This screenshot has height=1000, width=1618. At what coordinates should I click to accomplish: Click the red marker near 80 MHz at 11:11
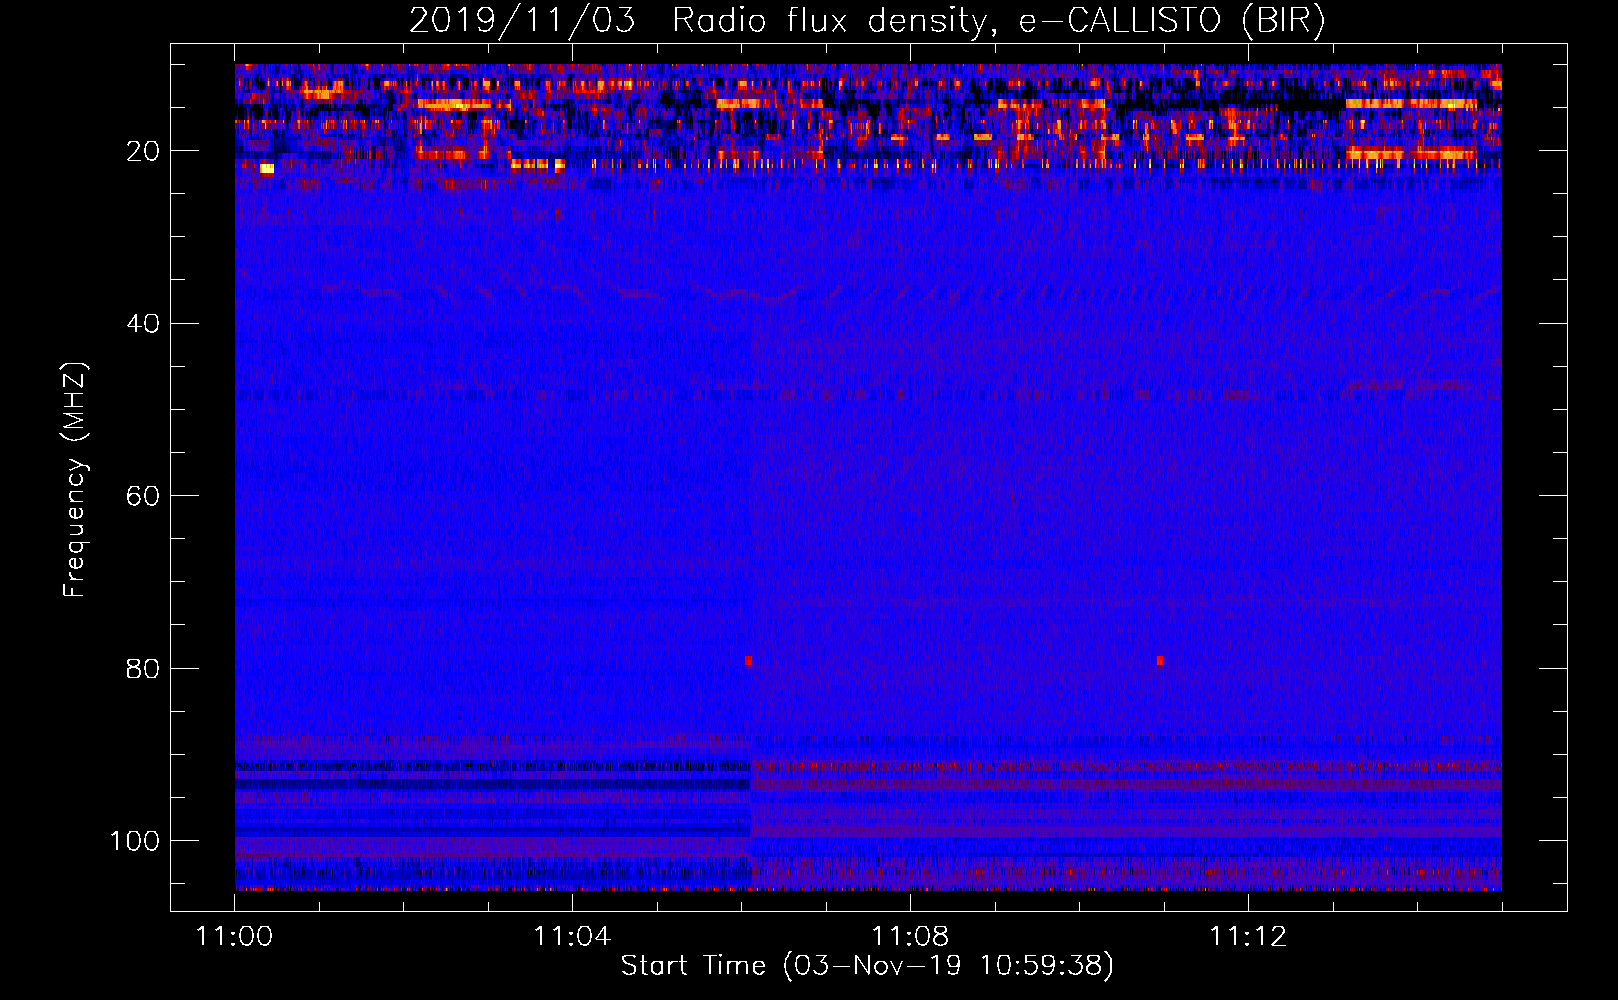(x=1160, y=661)
